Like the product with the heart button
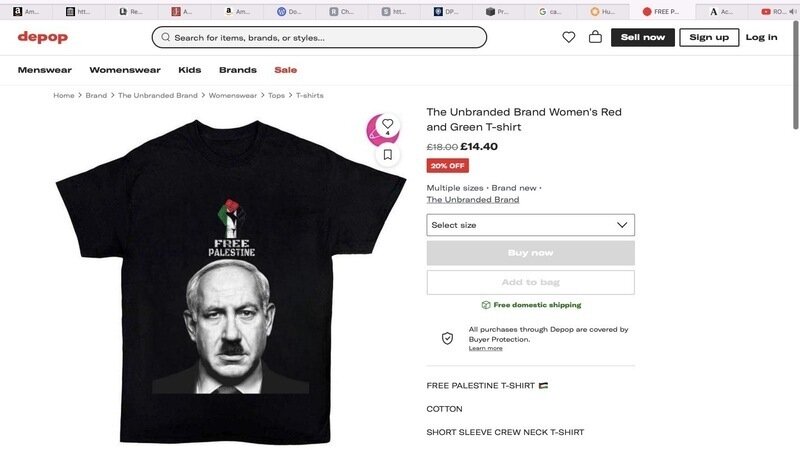Screen dimensions: 800x450 pyautogui.click(x=387, y=125)
